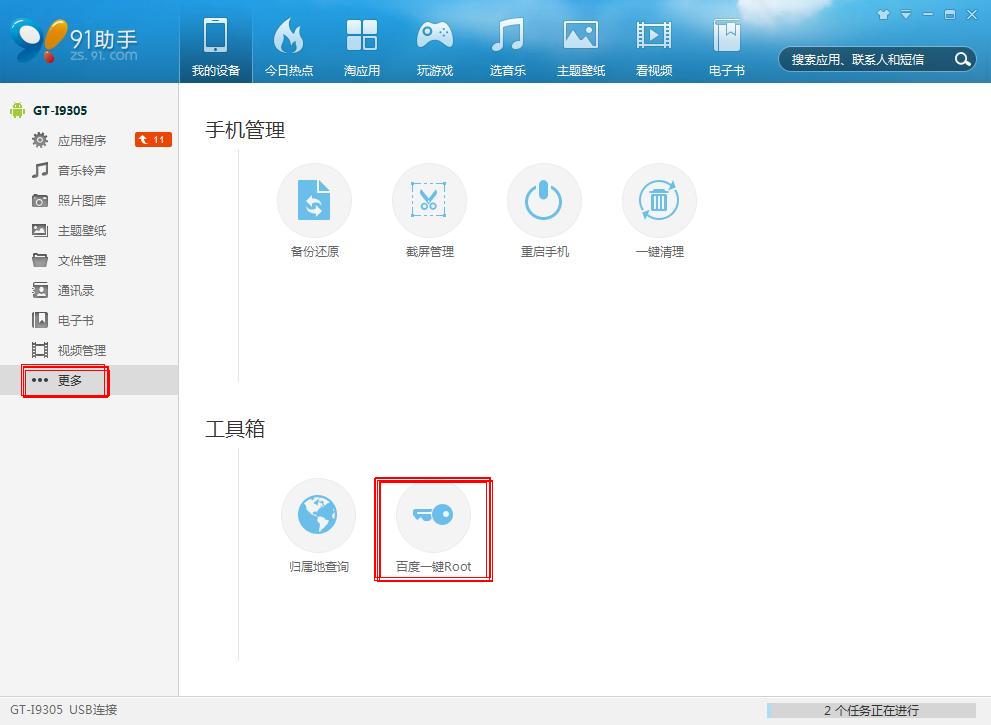This screenshot has height=725, width=991.
Task: Open the 选音乐 music tab
Action: (508, 47)
